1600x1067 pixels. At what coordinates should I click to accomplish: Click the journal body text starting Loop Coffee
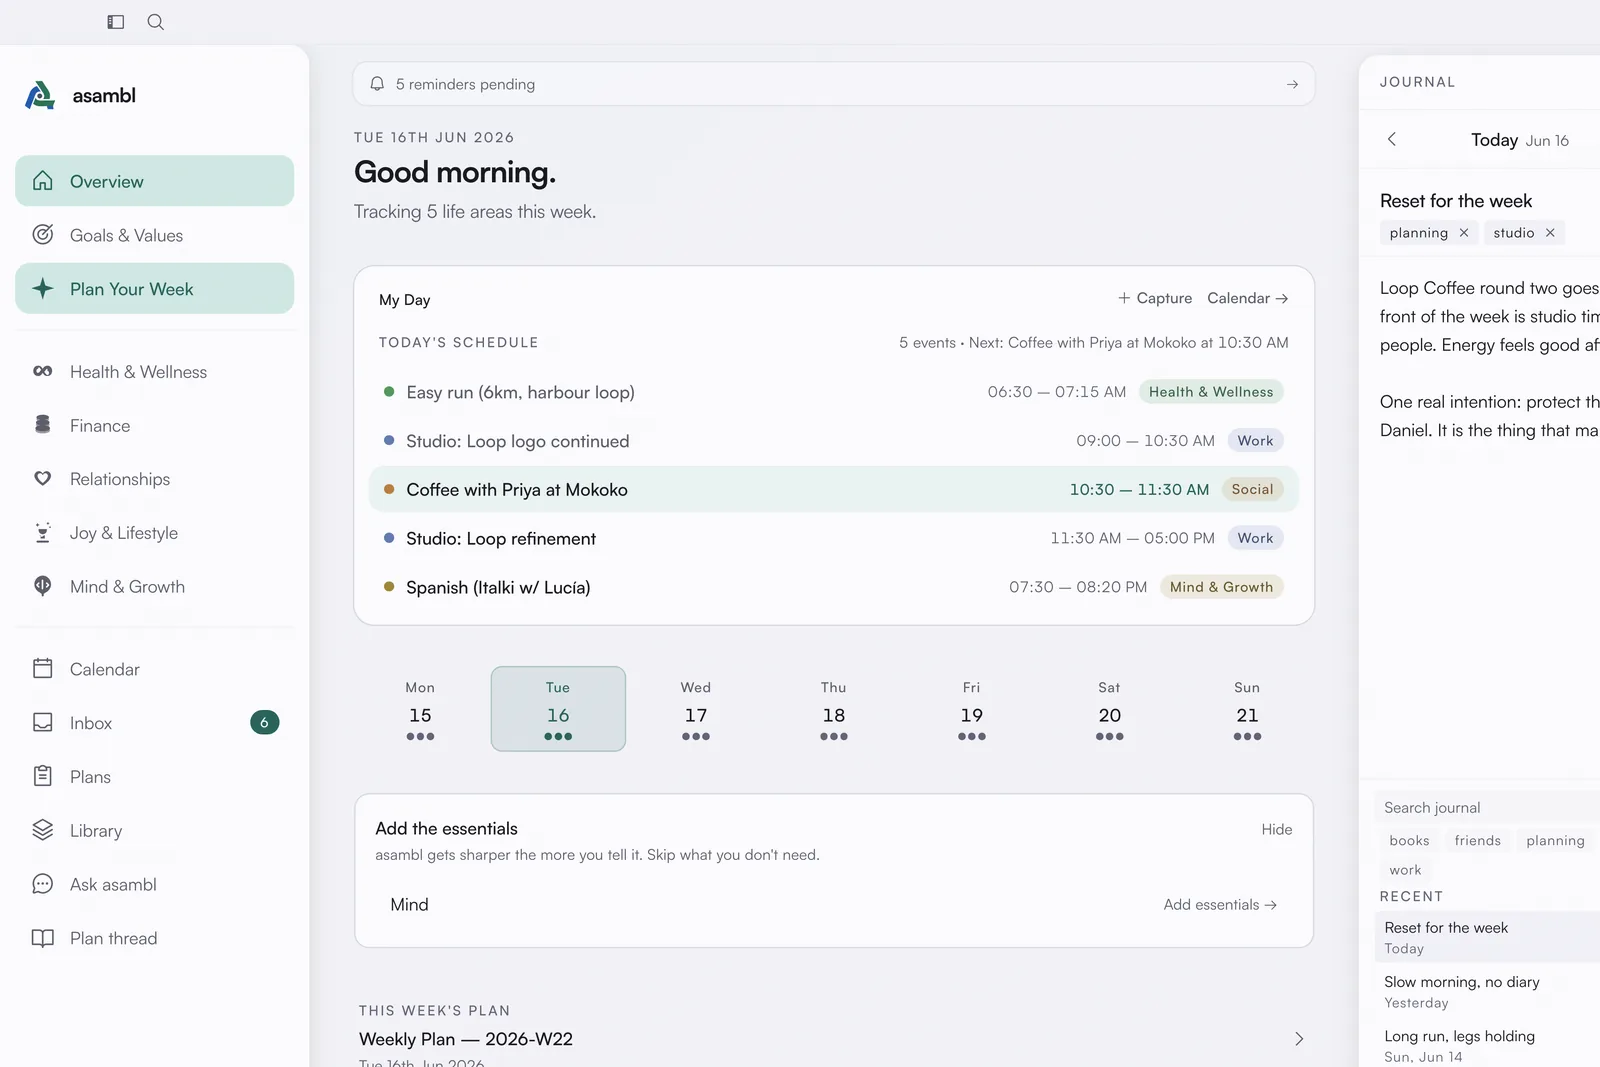click(x=1489, y=316)
